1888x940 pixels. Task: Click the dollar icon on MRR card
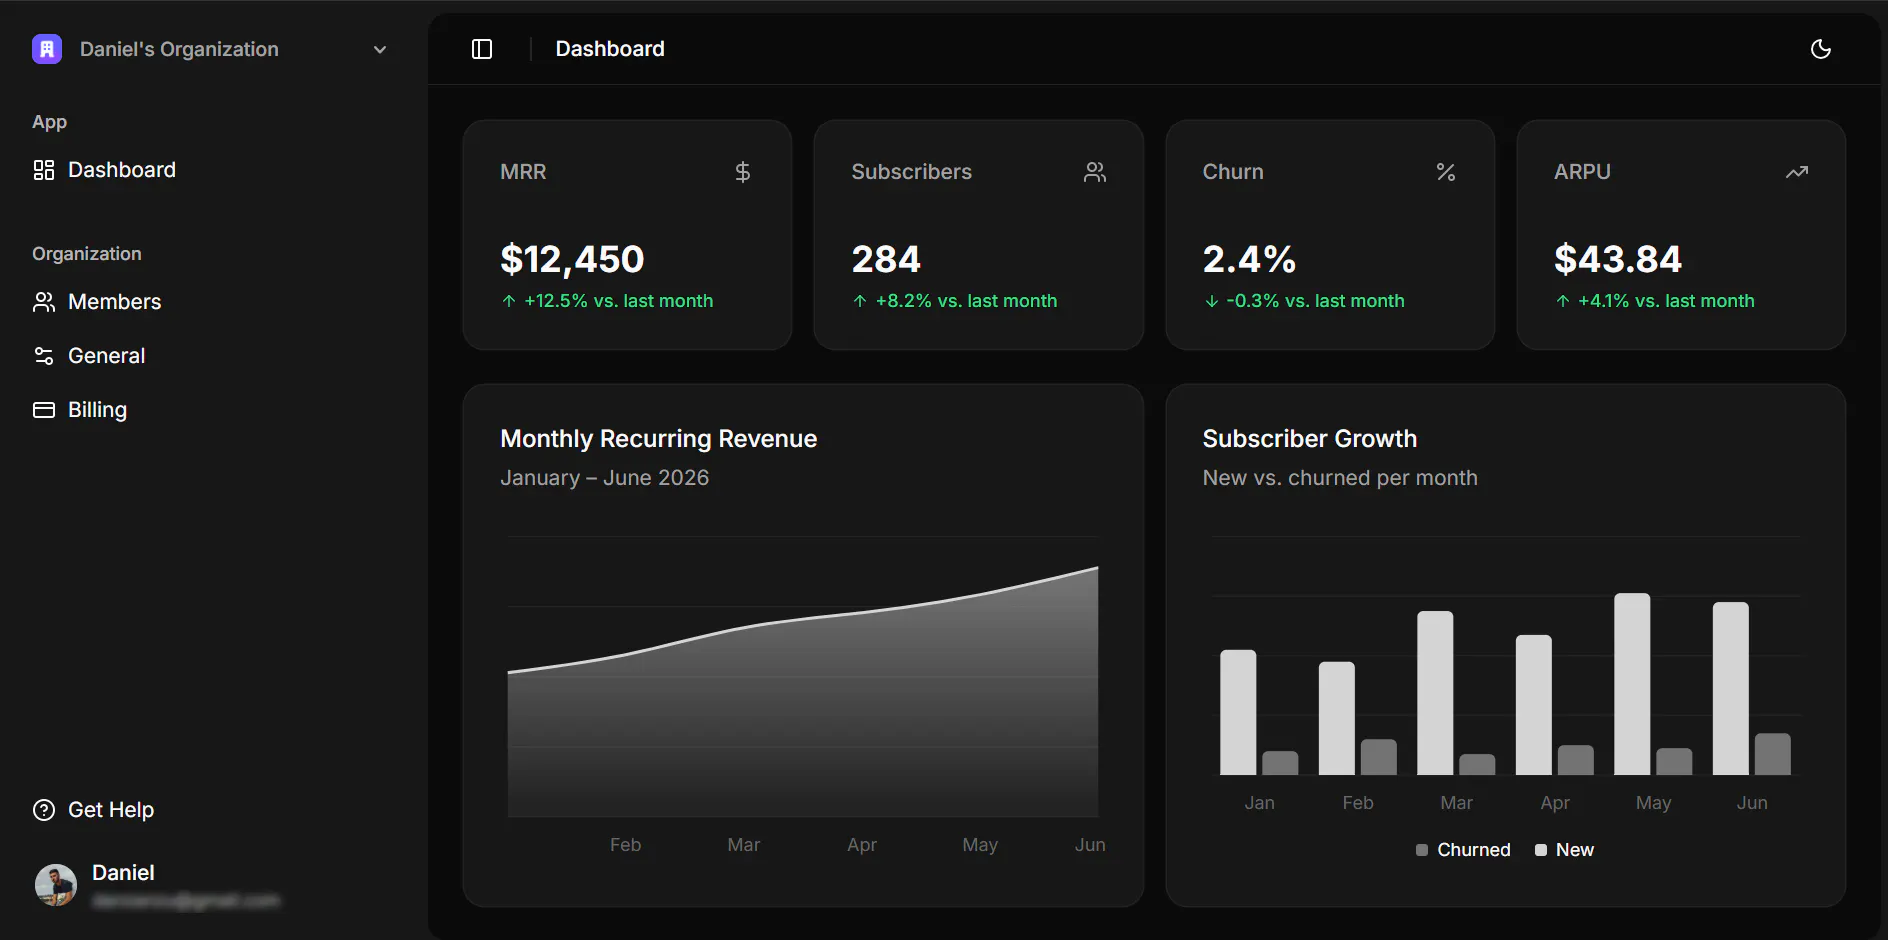[742, 172]
